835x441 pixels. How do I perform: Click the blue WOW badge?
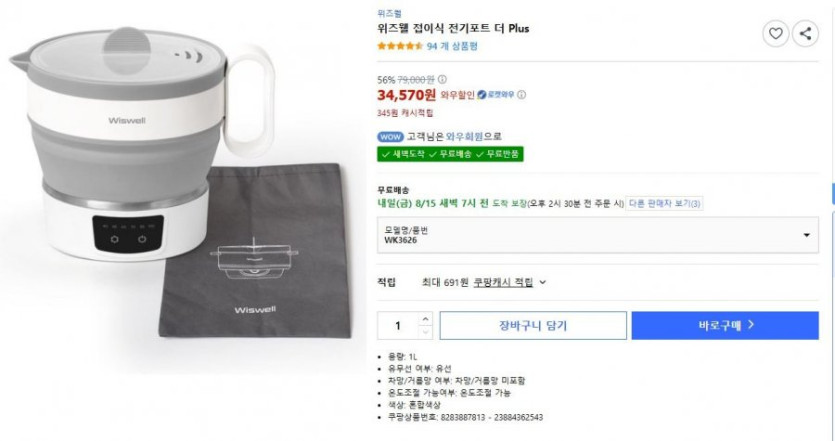[389, 137]
